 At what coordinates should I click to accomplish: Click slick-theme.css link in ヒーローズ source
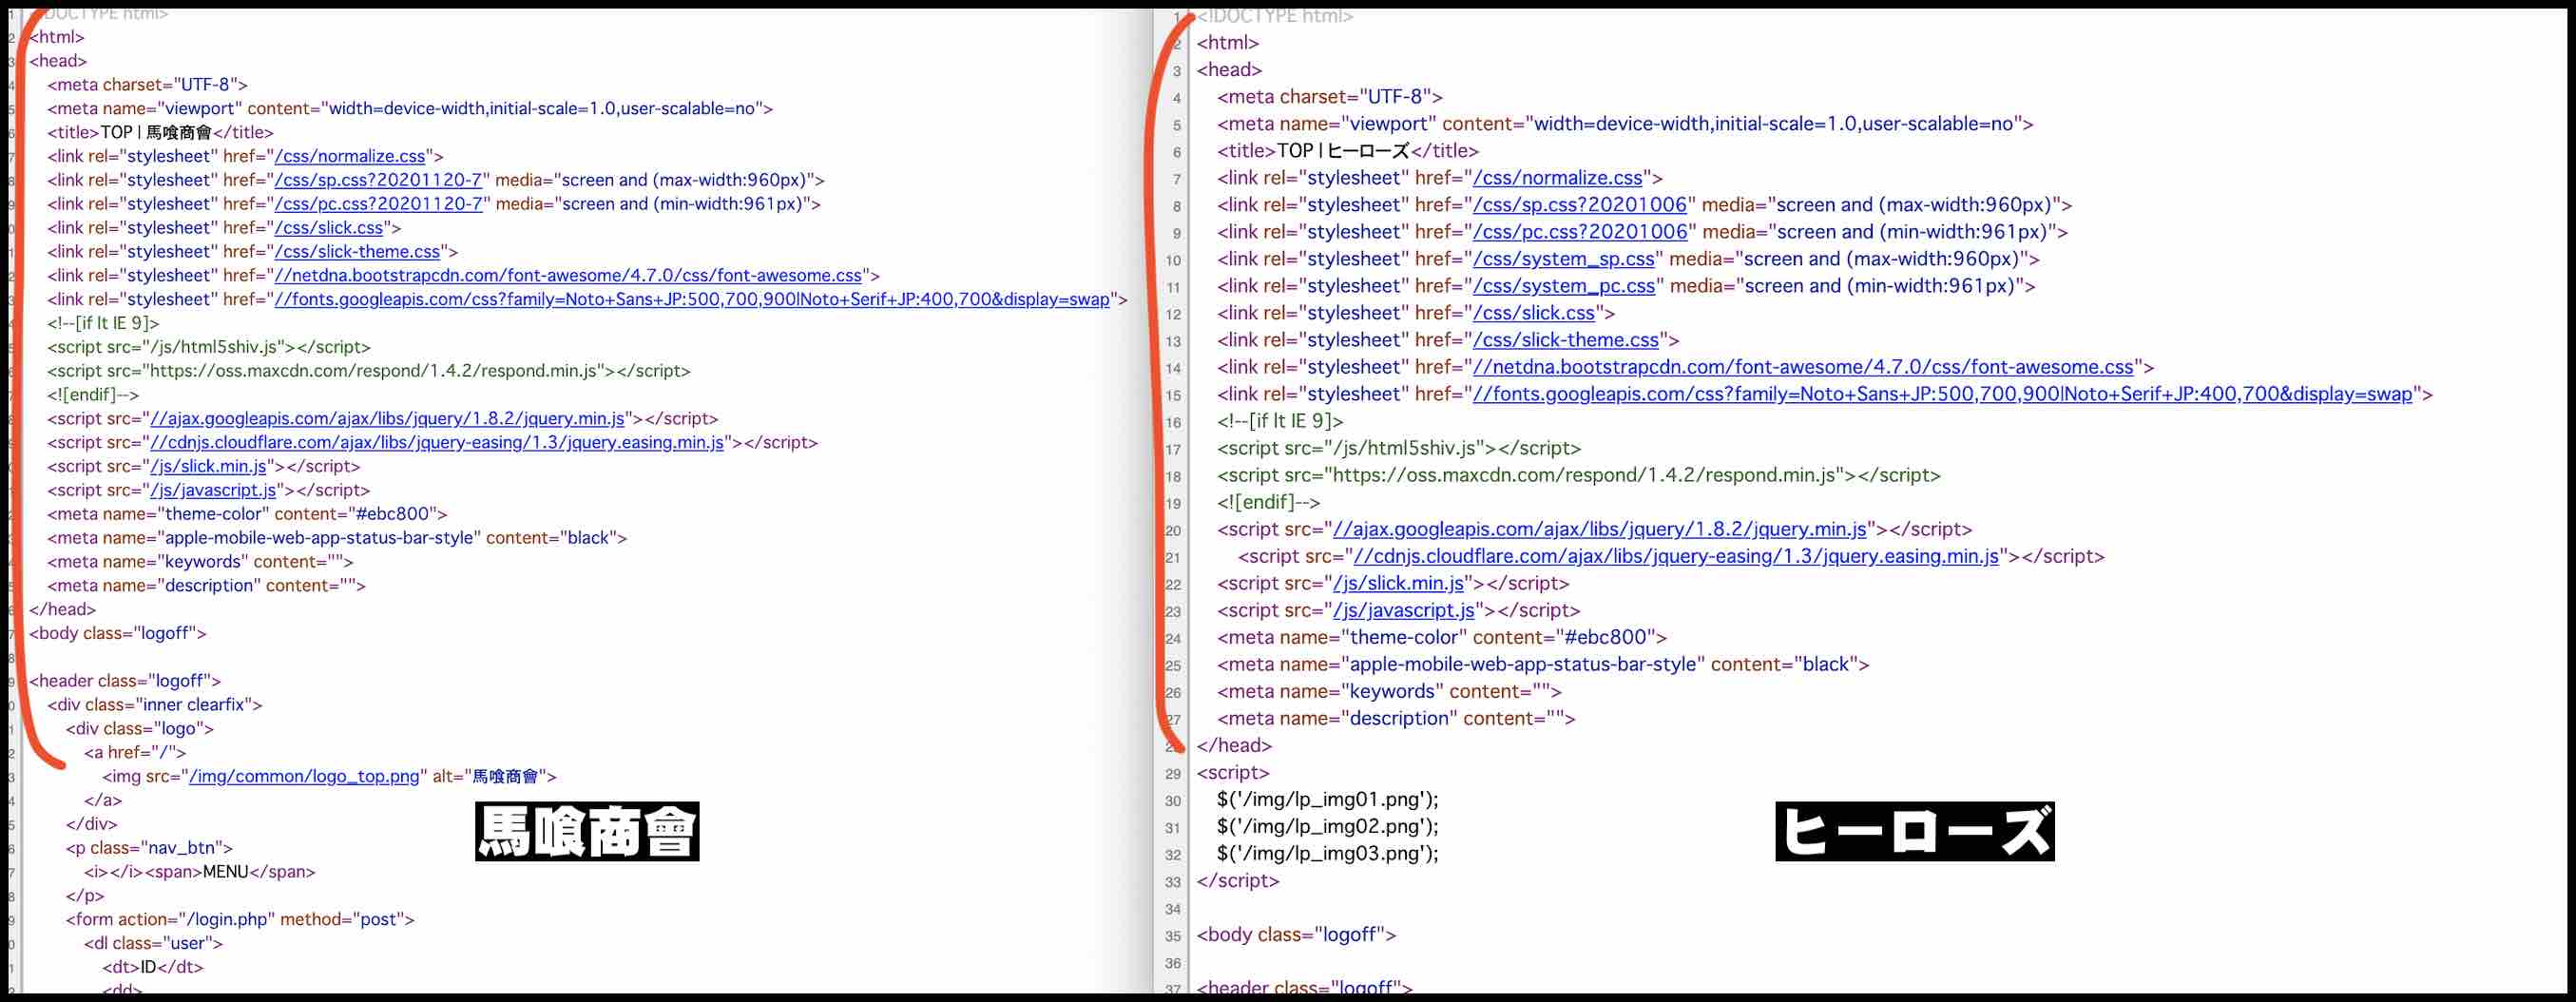[x=1565, y=340]
